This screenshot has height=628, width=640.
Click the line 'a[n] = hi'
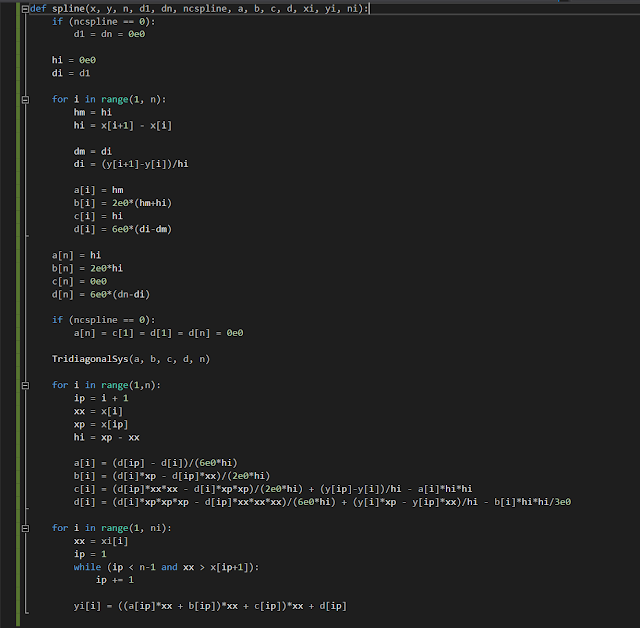[76, 255]
